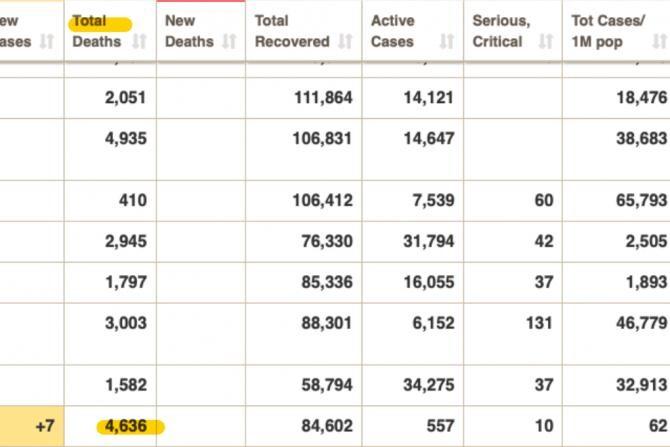Click the +7 new cases cell
This screenshot has width=670, height=447.
(x=44, y=426)
